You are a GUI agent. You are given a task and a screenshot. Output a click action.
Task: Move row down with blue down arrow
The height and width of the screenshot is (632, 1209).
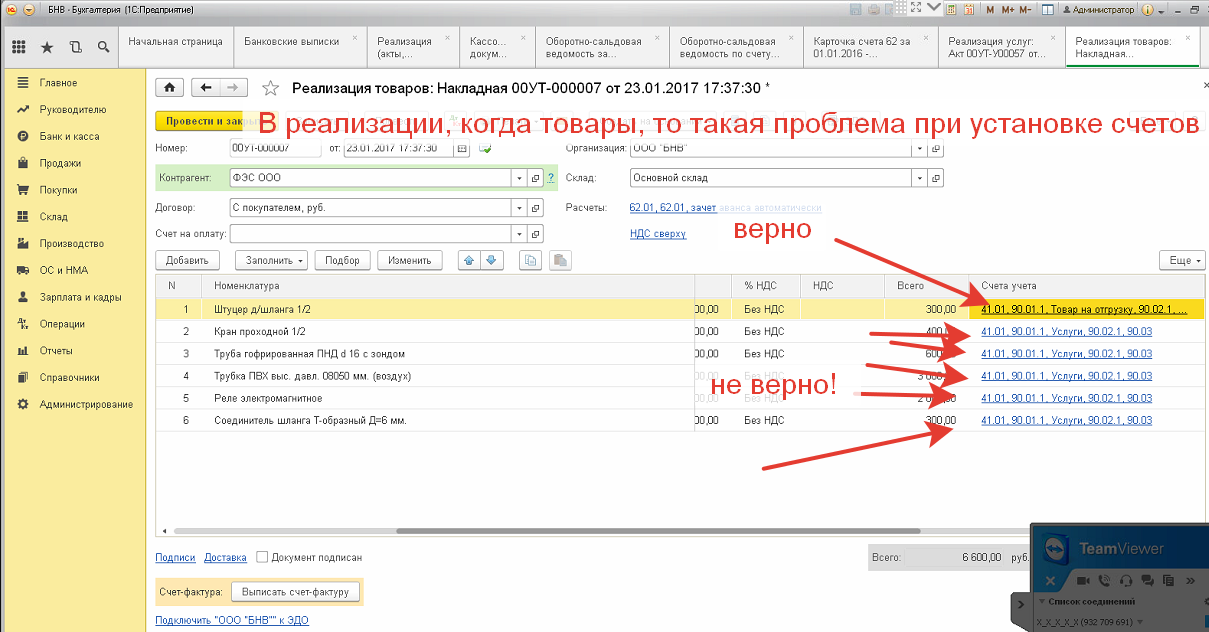[490, 260]
